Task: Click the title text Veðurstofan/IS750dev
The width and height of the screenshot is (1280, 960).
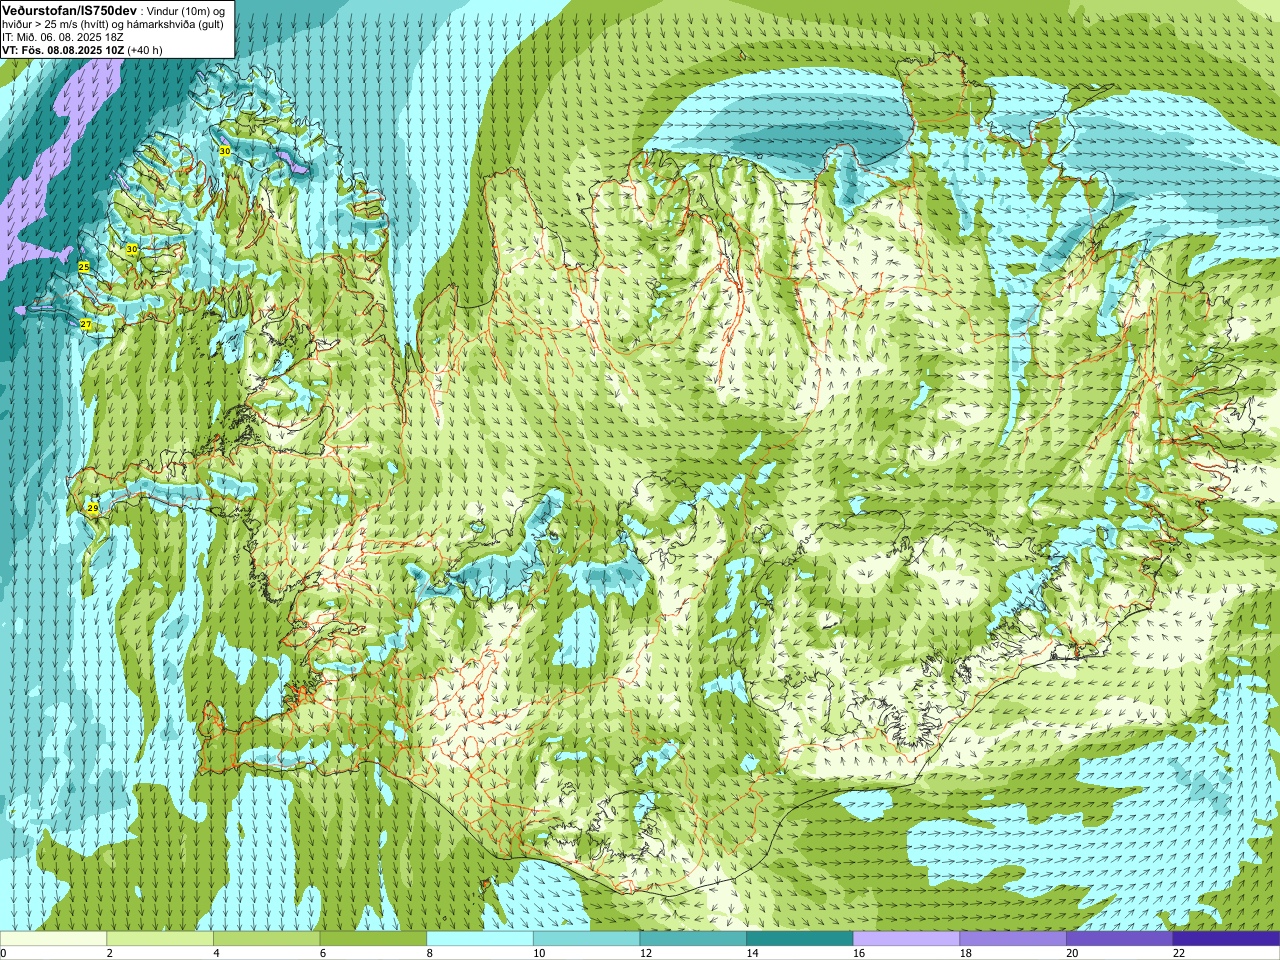Action: click(70, 9)
